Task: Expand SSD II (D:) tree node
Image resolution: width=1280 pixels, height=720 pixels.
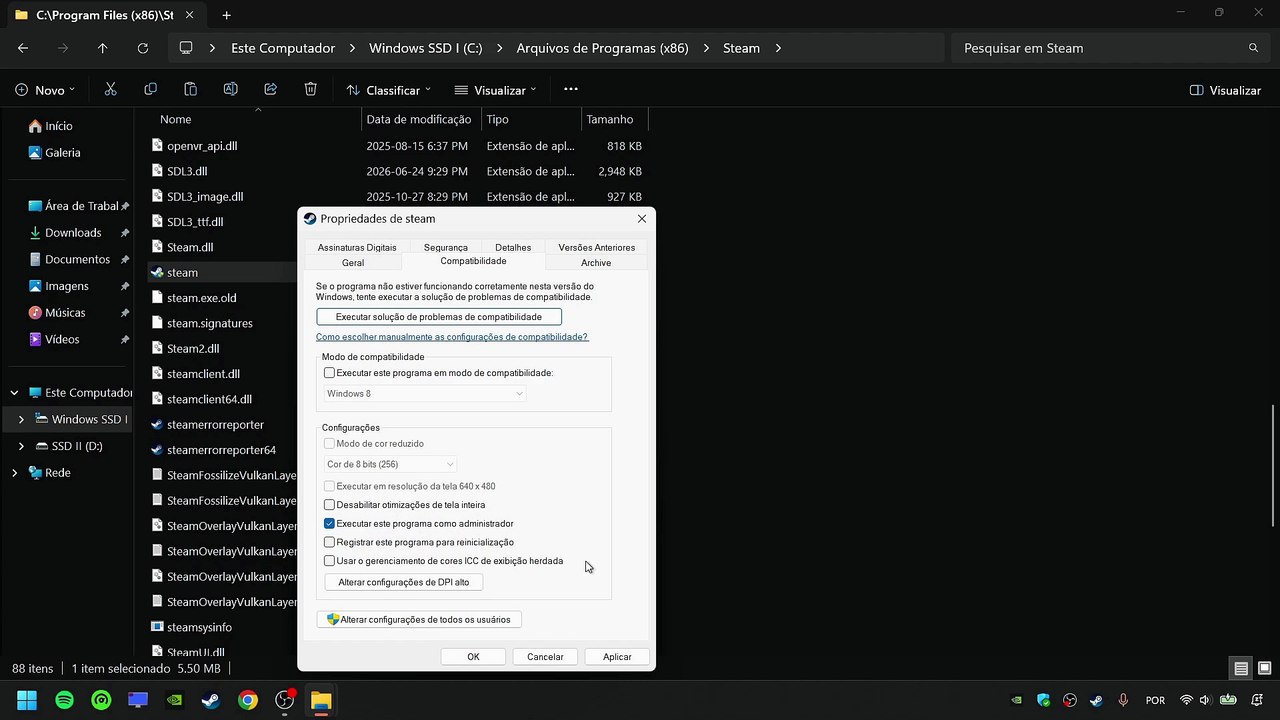Action: click(21, 446)
